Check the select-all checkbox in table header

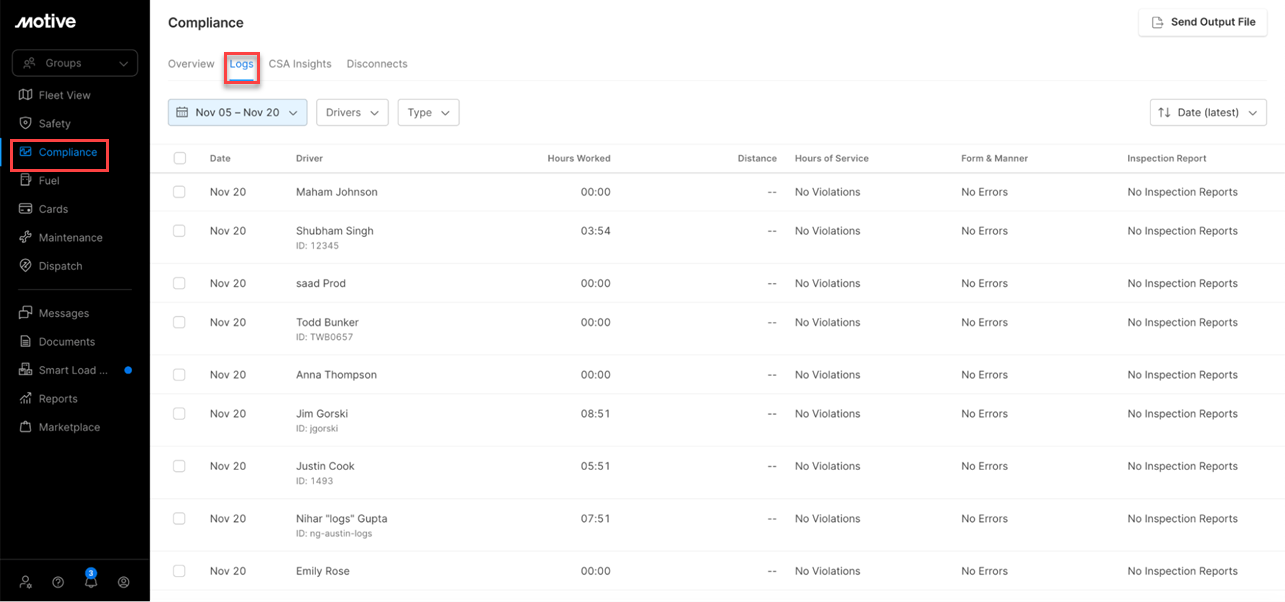pyautogui.click(x=179, y=158)
